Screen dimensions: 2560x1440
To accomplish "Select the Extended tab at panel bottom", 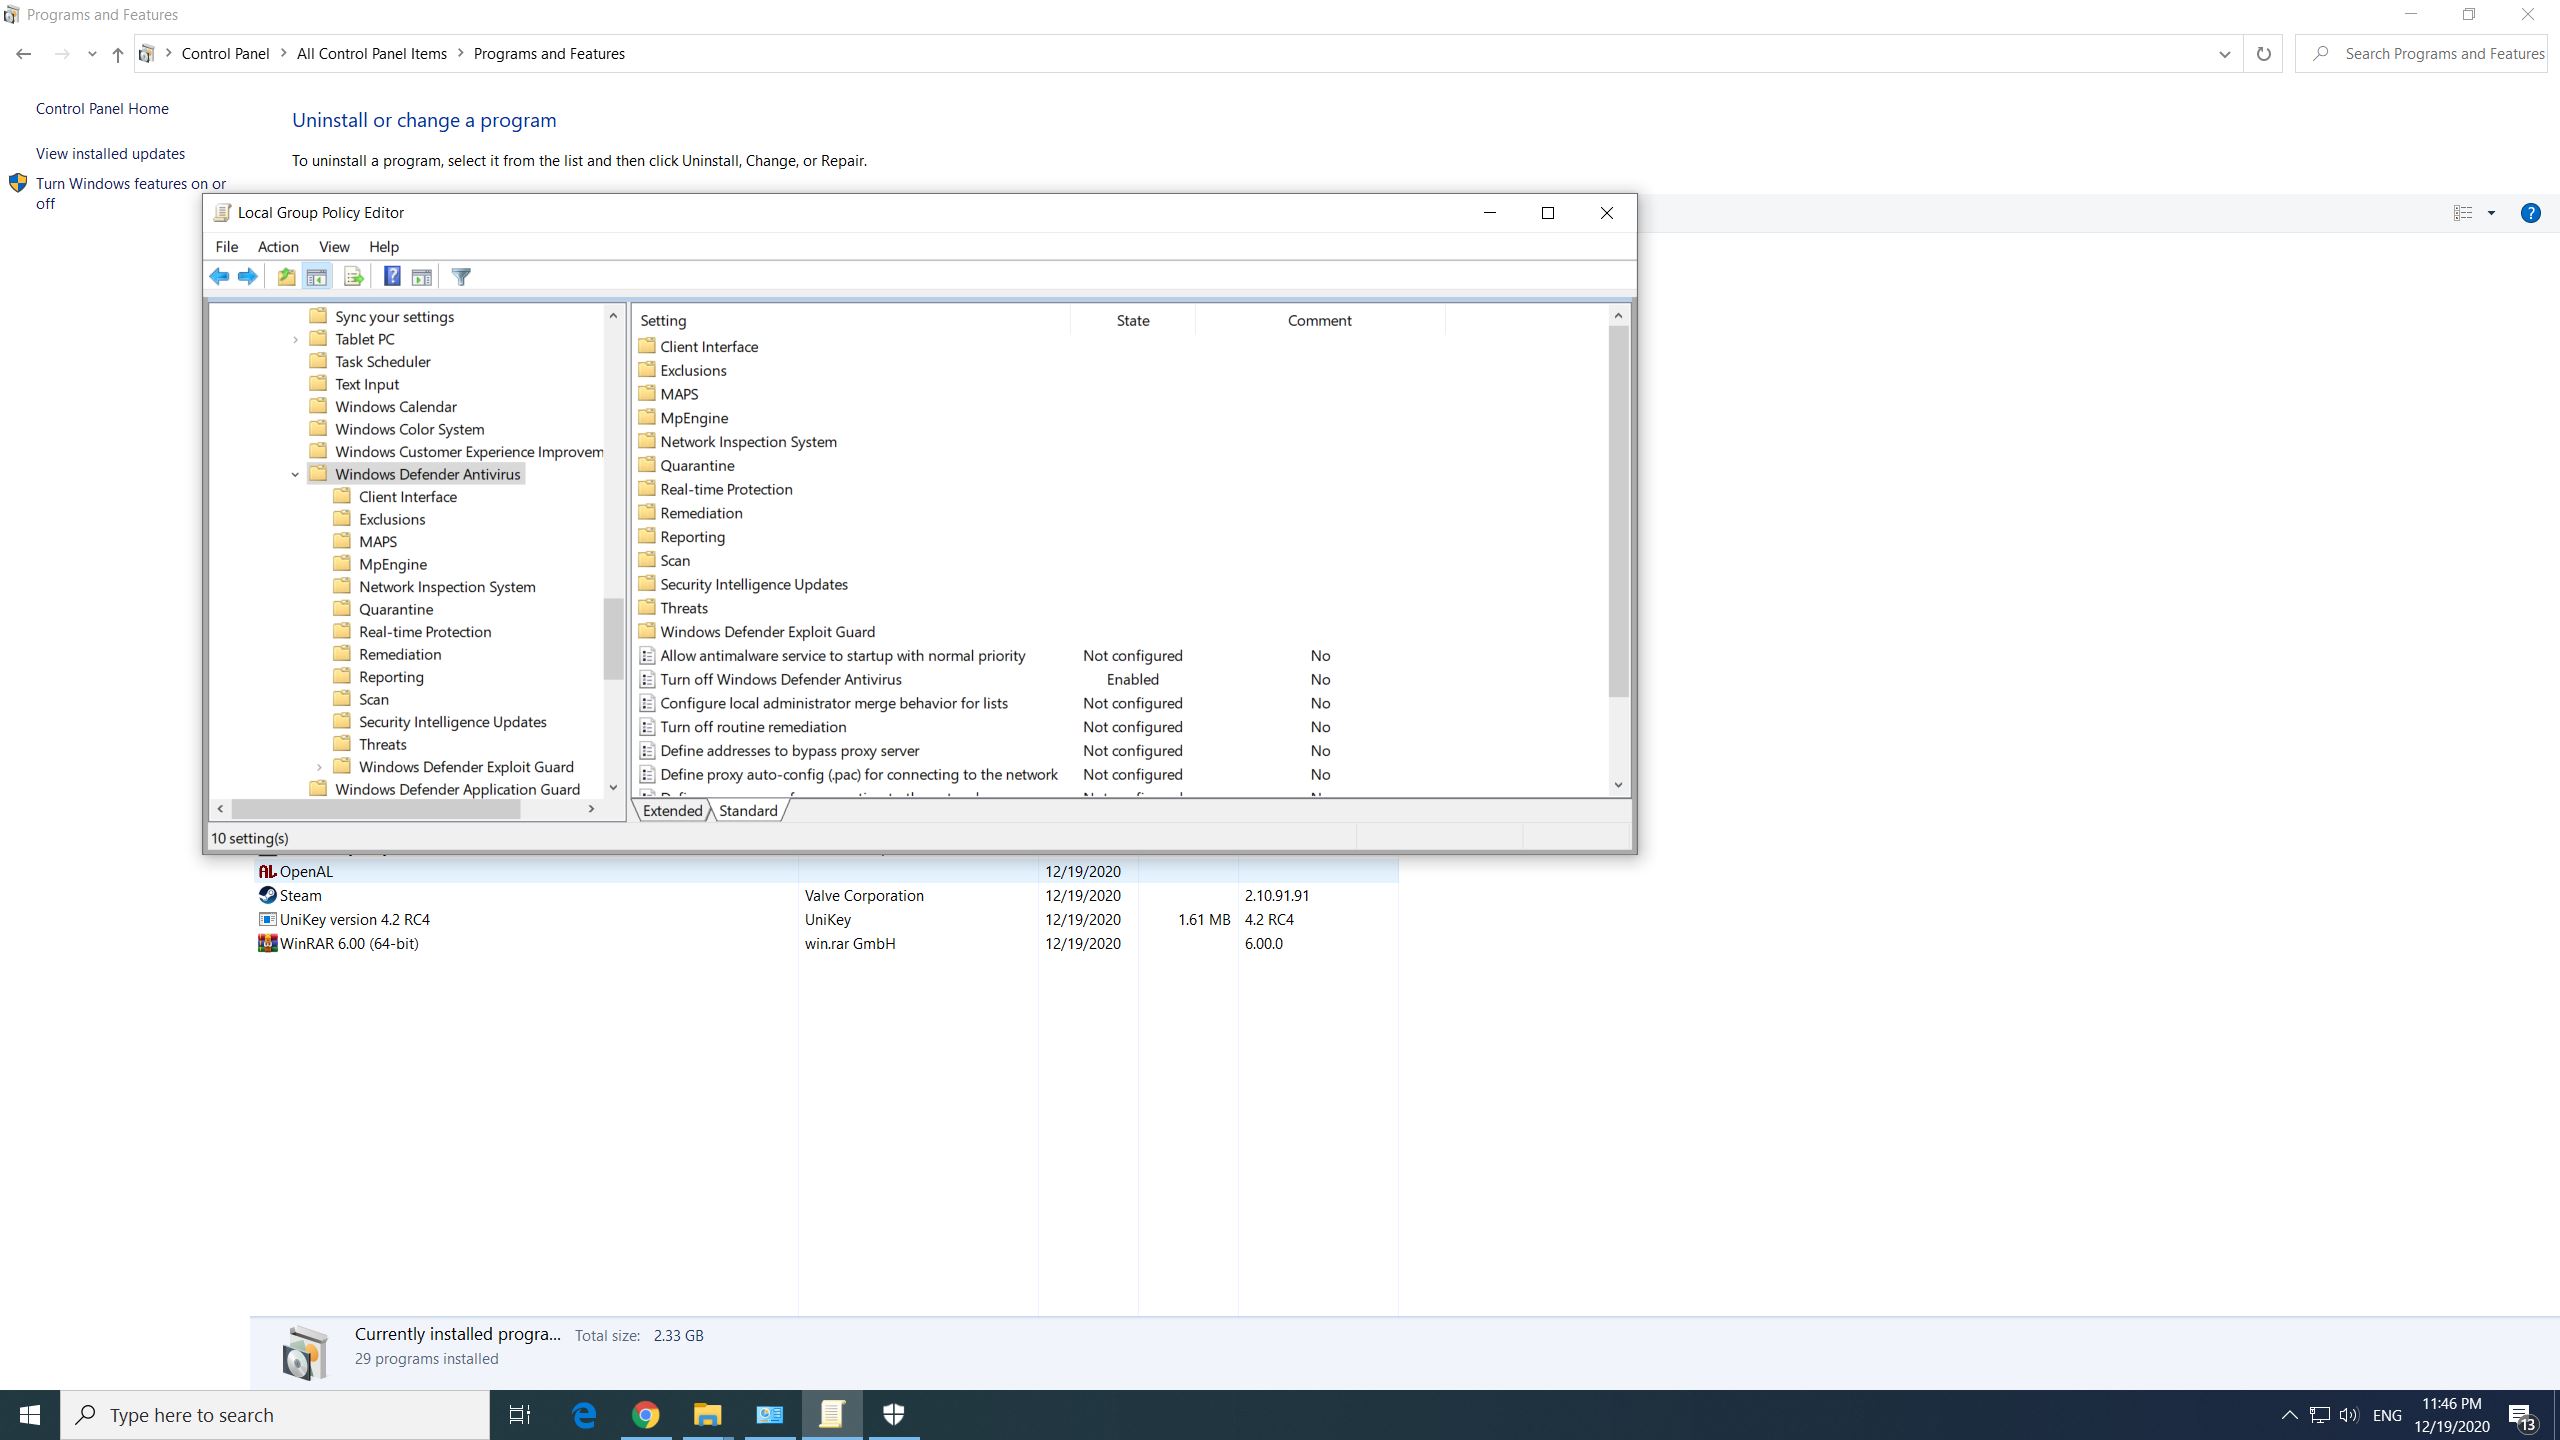I will pyautogui.click(x=672, y=811).
